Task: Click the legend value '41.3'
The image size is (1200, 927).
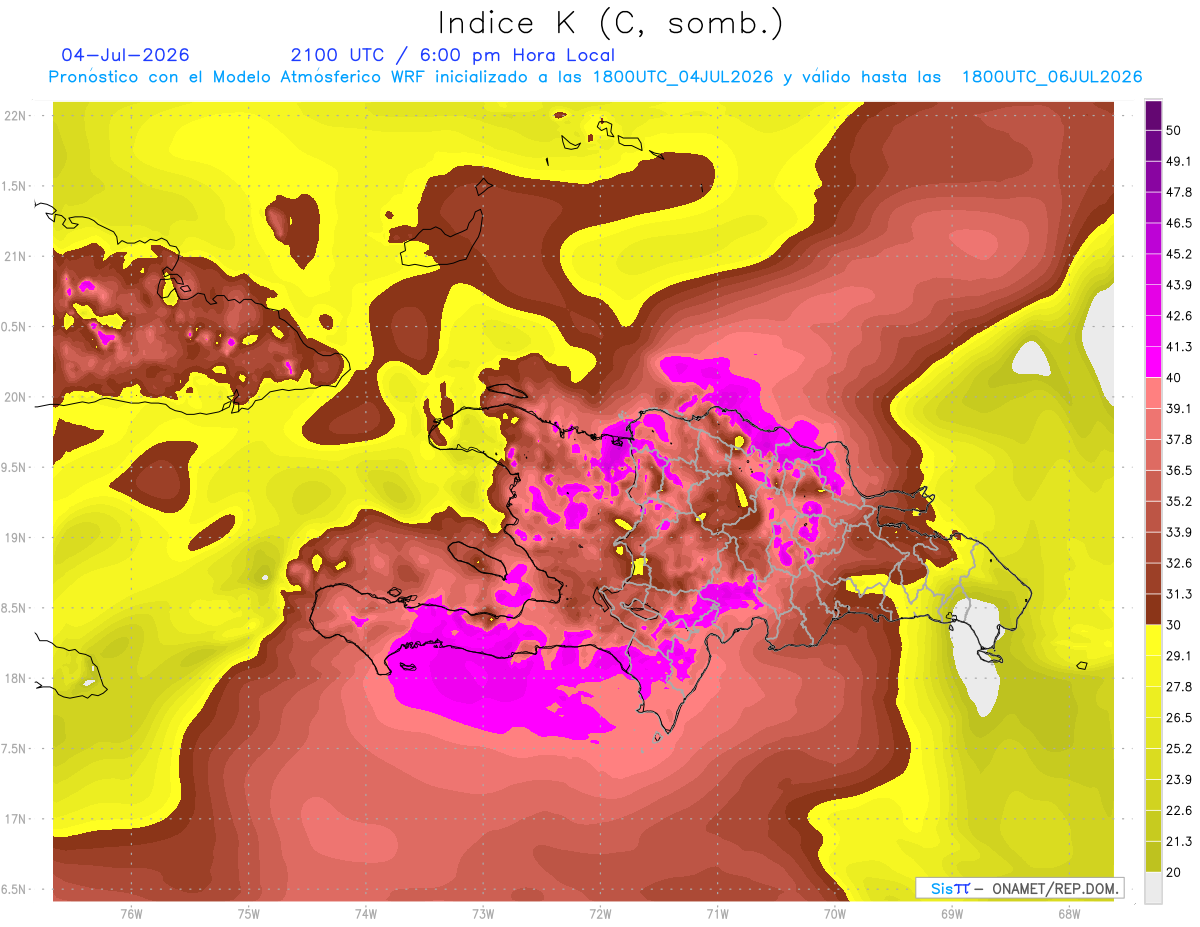Action: coord(1180,347)
